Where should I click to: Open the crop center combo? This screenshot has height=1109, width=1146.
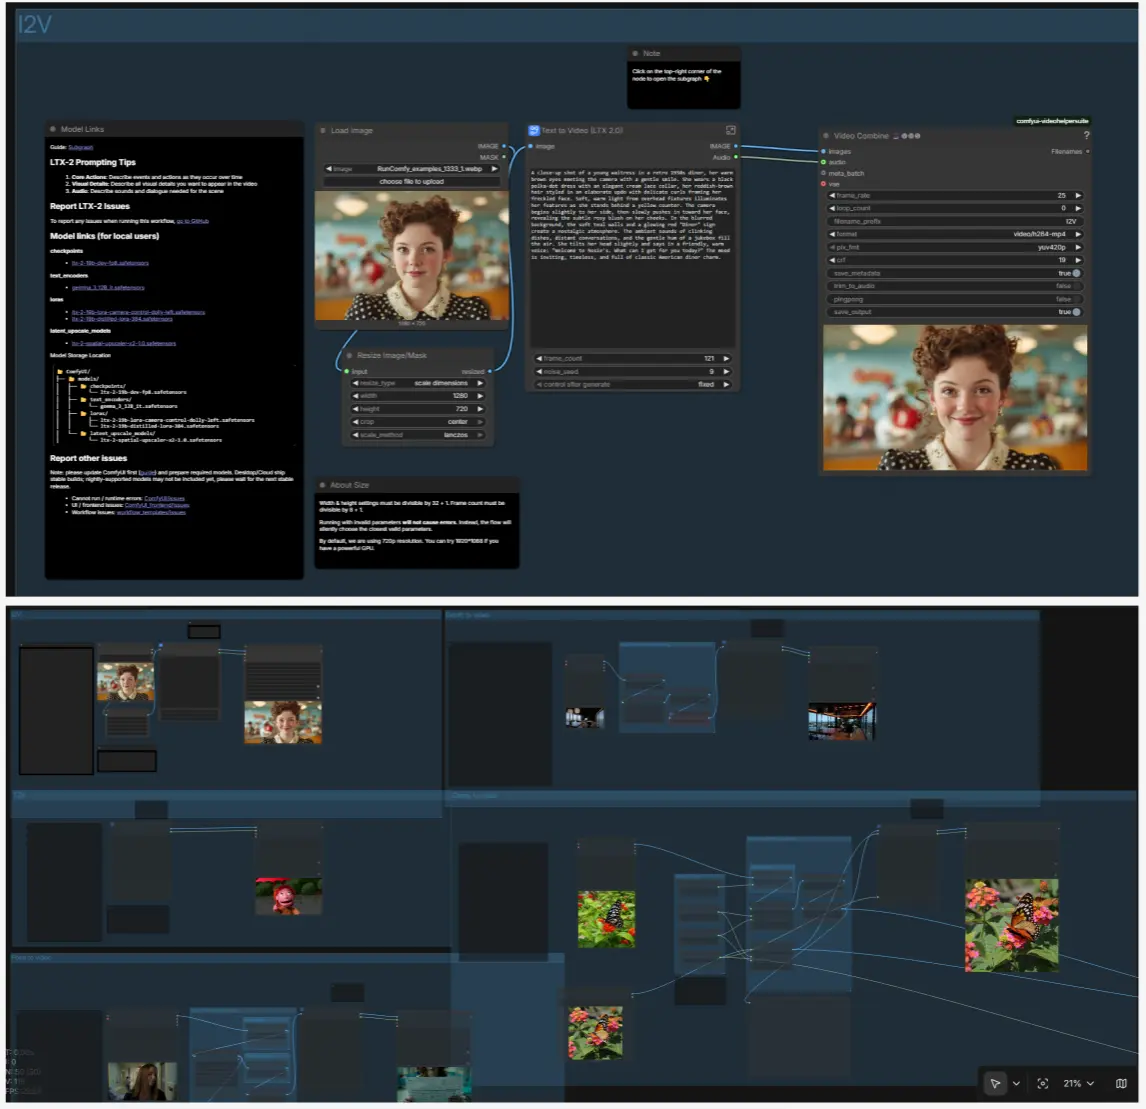(417, 422)
